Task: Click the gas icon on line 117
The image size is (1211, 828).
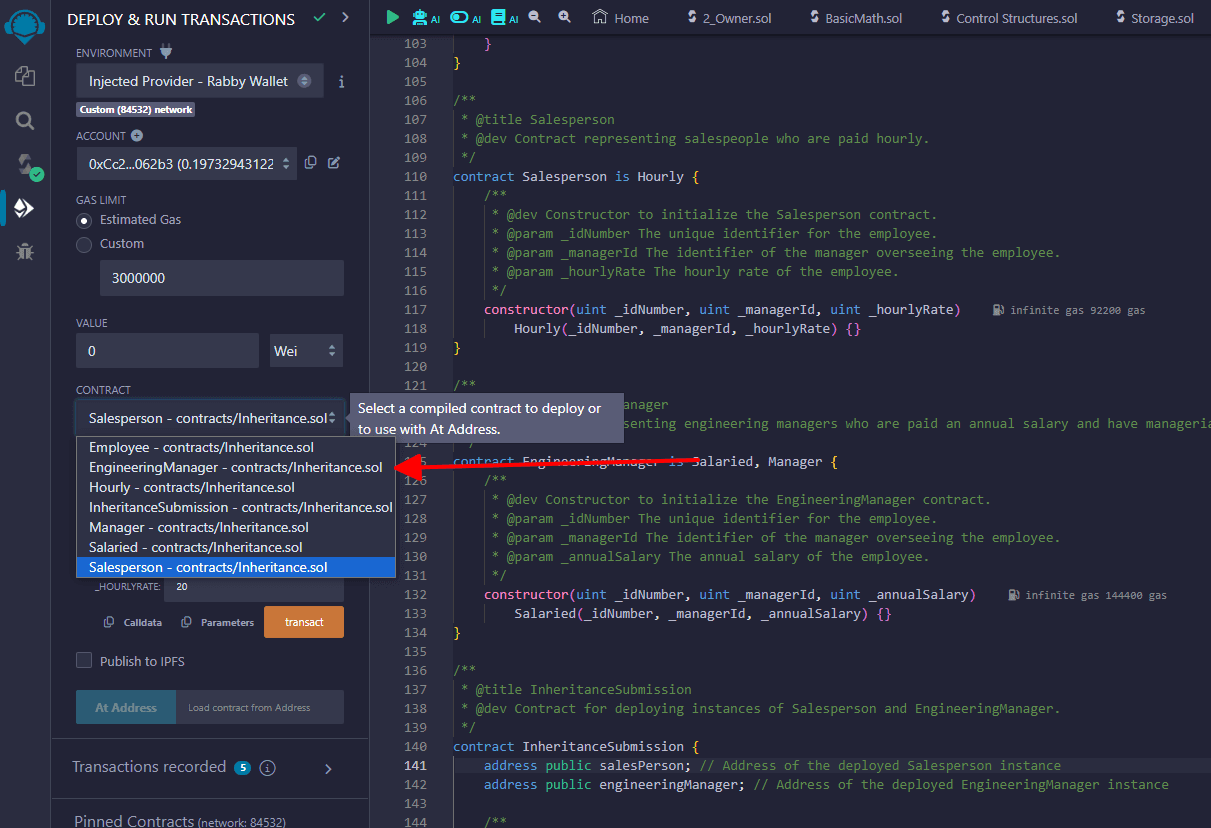Action: pos(998,310)
